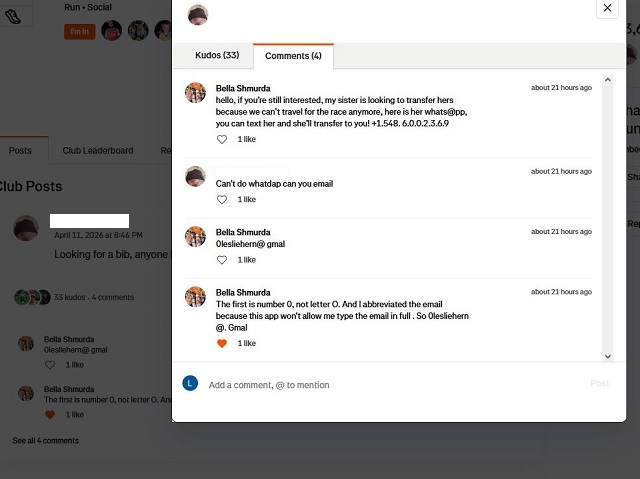Click the 'Club Posts' heading in background

pos(31,186)
